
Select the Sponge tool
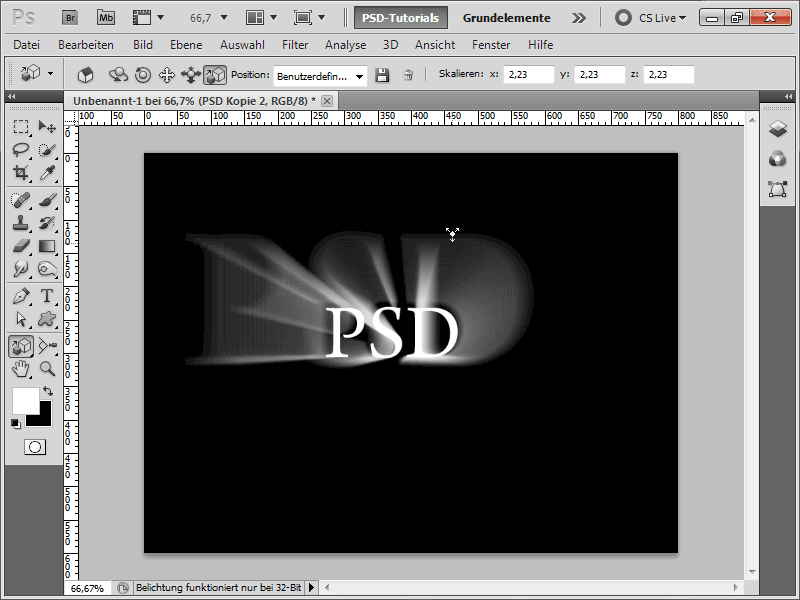tap(47, 269)
